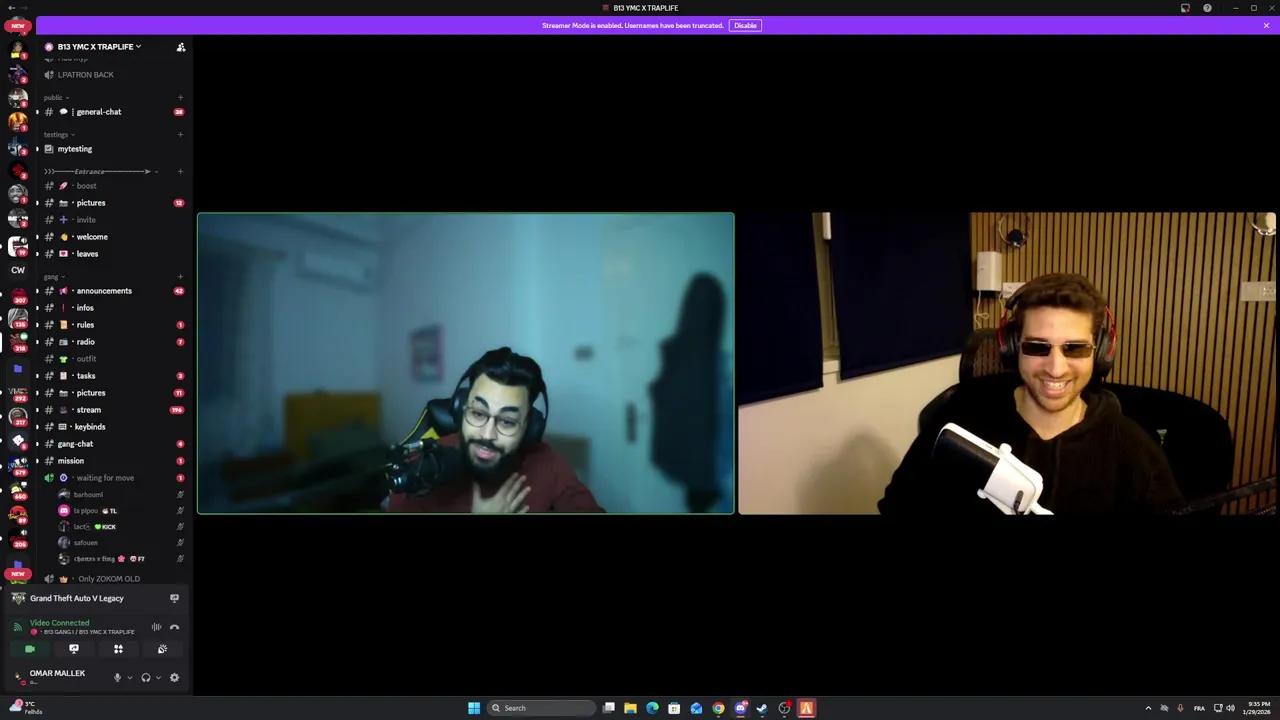Open taskbar volume control
The image size is (1280, 720).
click(x=1230, y=708)
